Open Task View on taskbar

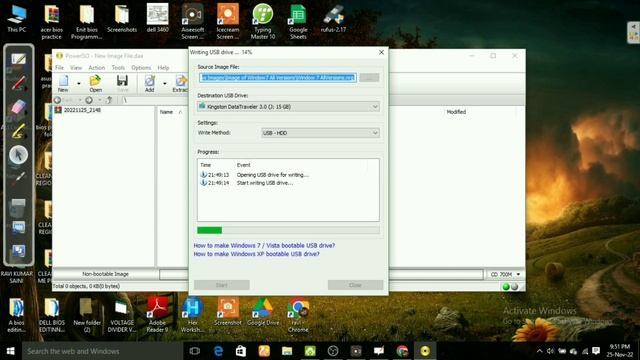(x=195, y=351)
